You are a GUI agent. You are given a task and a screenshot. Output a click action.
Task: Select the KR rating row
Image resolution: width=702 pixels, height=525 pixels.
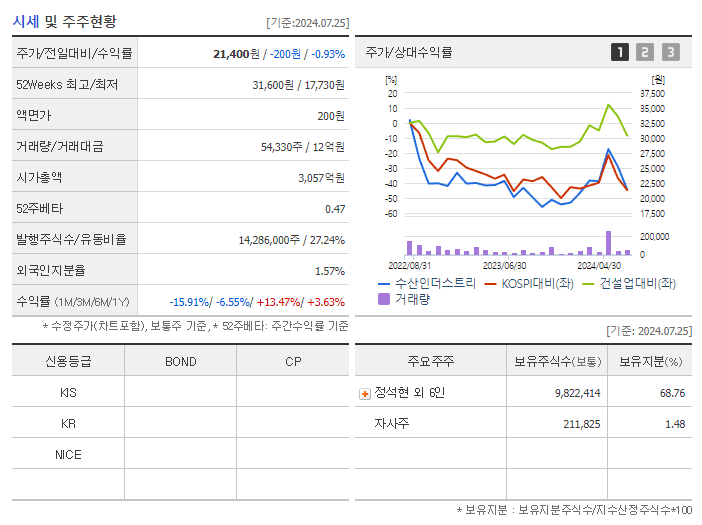(180, 423)
